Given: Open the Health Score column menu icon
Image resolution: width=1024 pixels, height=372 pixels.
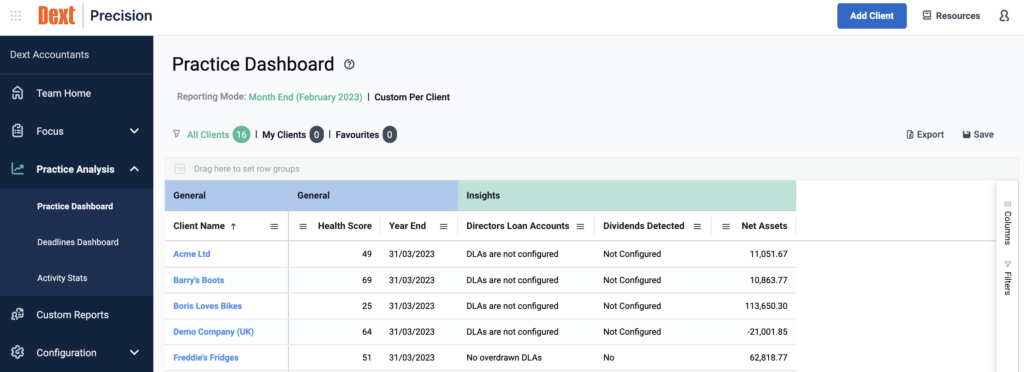Looking at the screenshot, I should point(303,226).
